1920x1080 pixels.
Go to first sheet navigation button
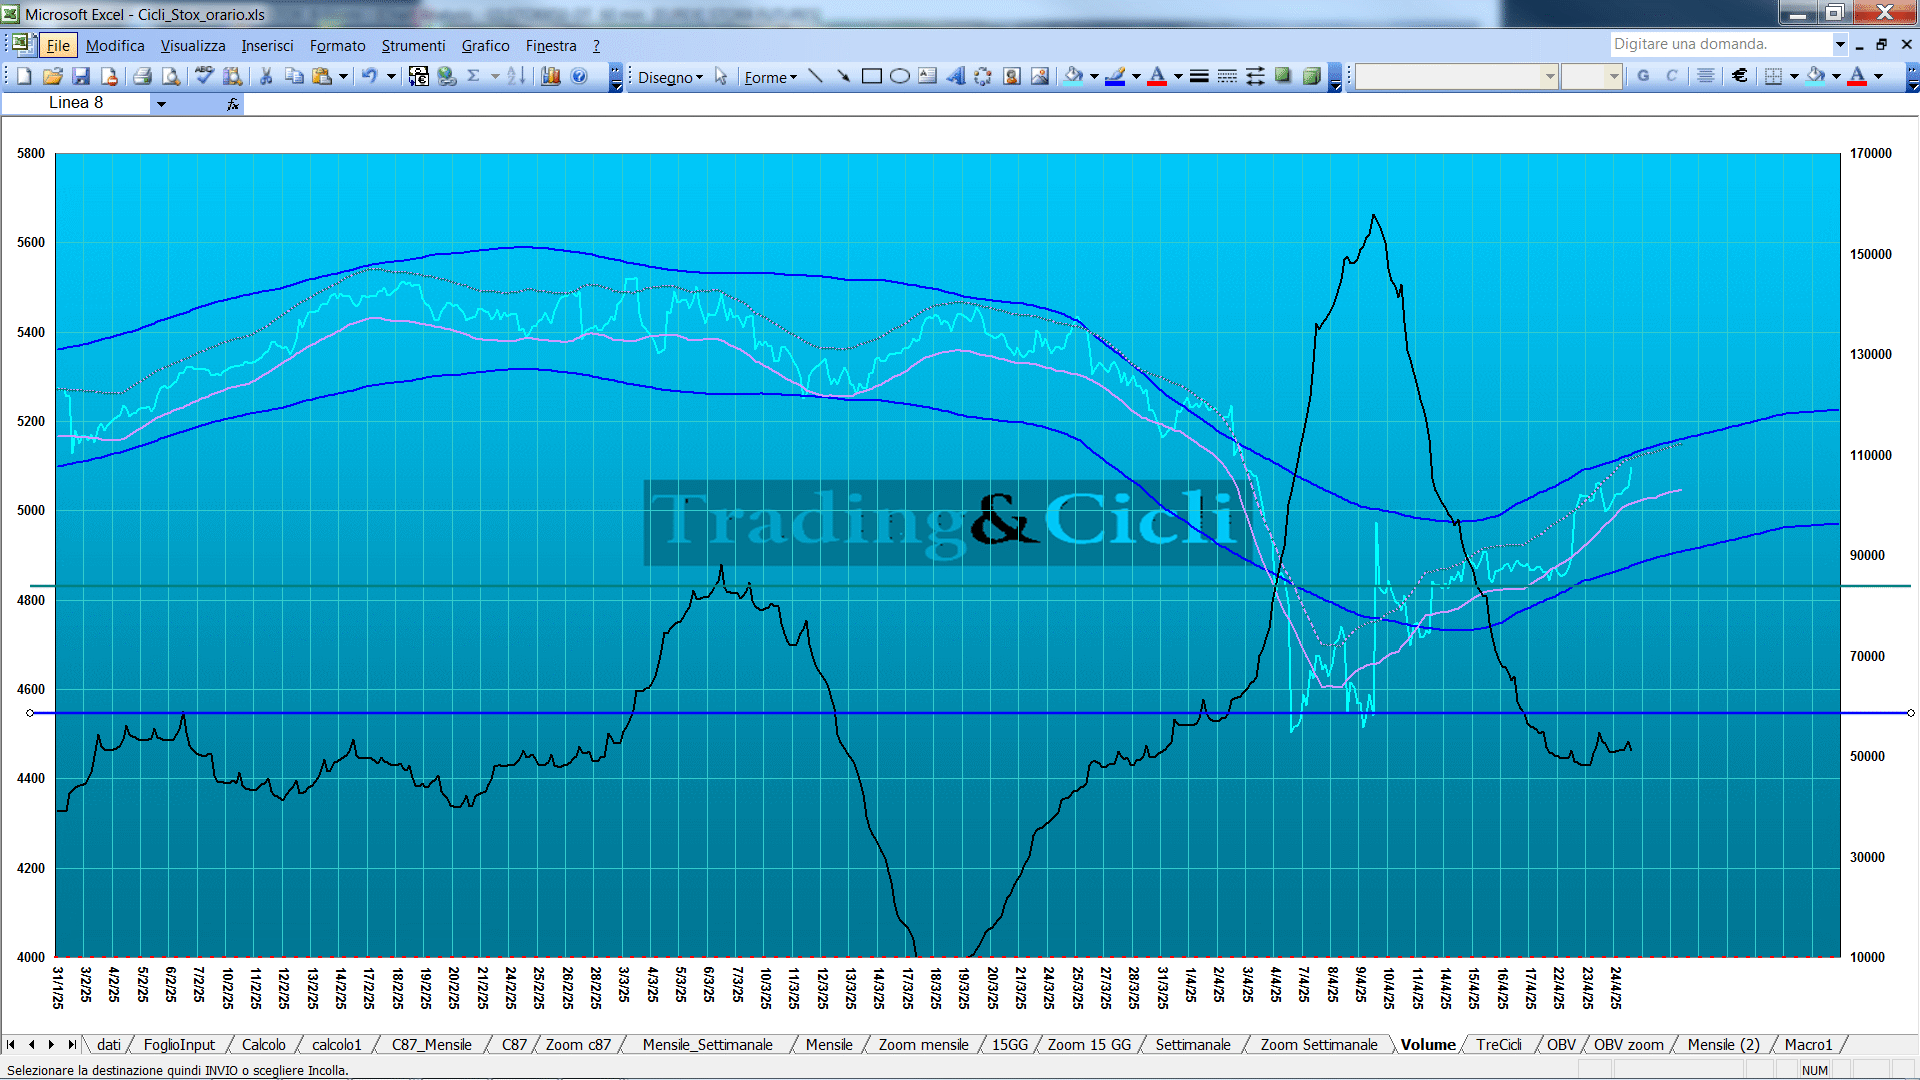point(11,1045)
